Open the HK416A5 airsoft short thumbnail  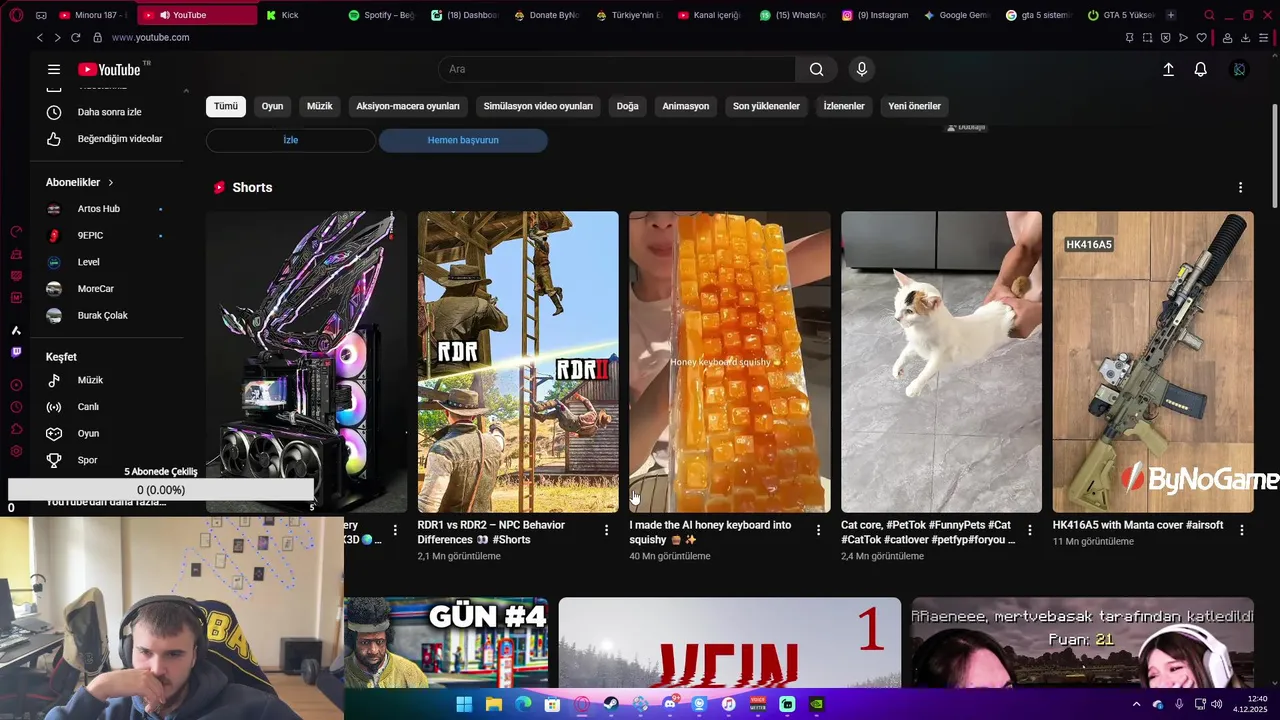1153,362
